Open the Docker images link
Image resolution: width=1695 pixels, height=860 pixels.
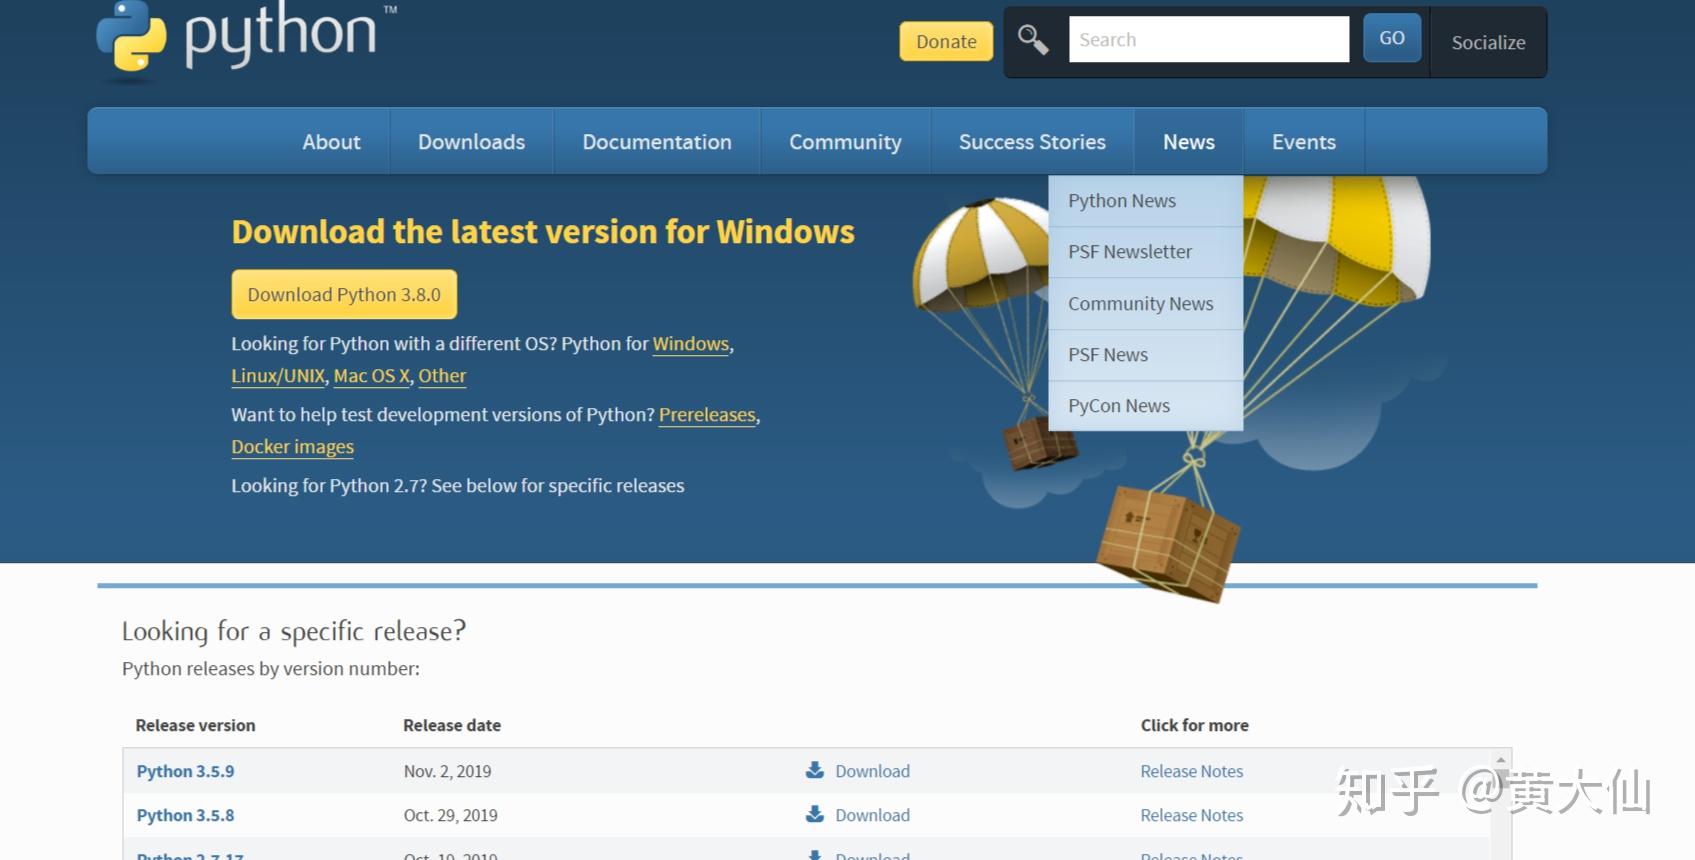pos(293,447)
